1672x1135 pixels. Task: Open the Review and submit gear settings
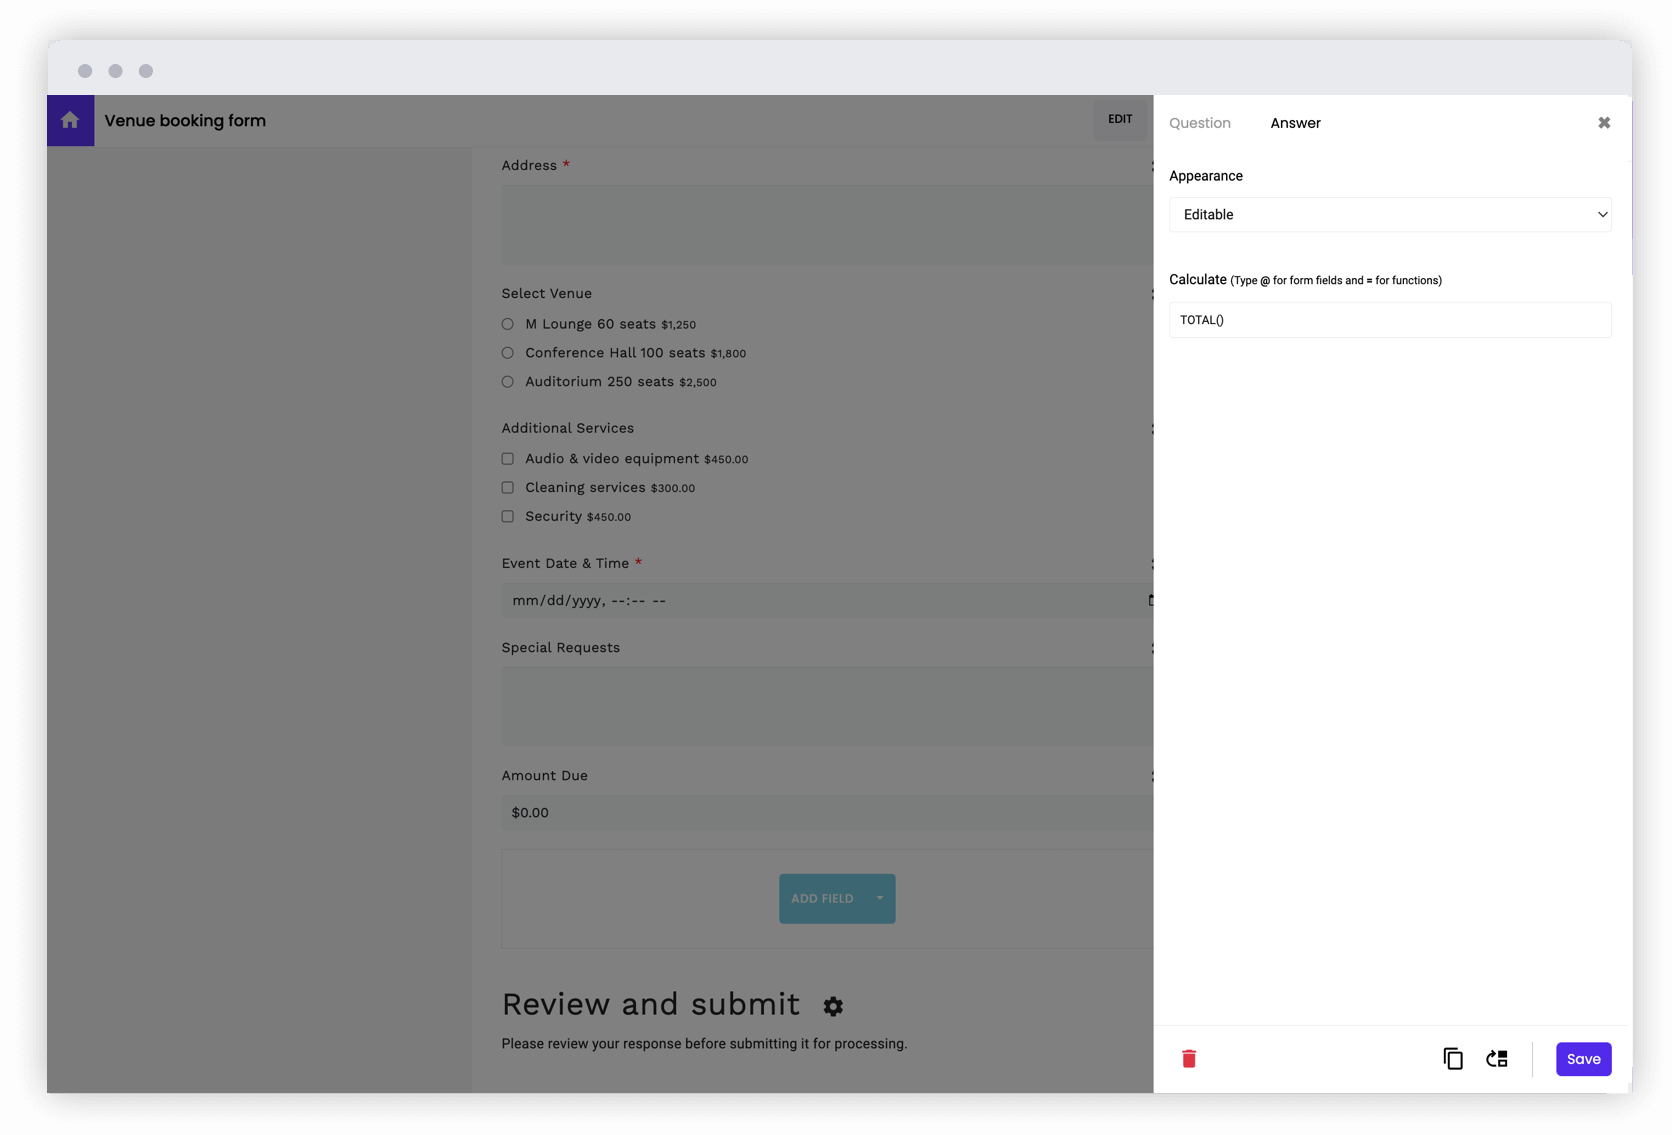833,1006
